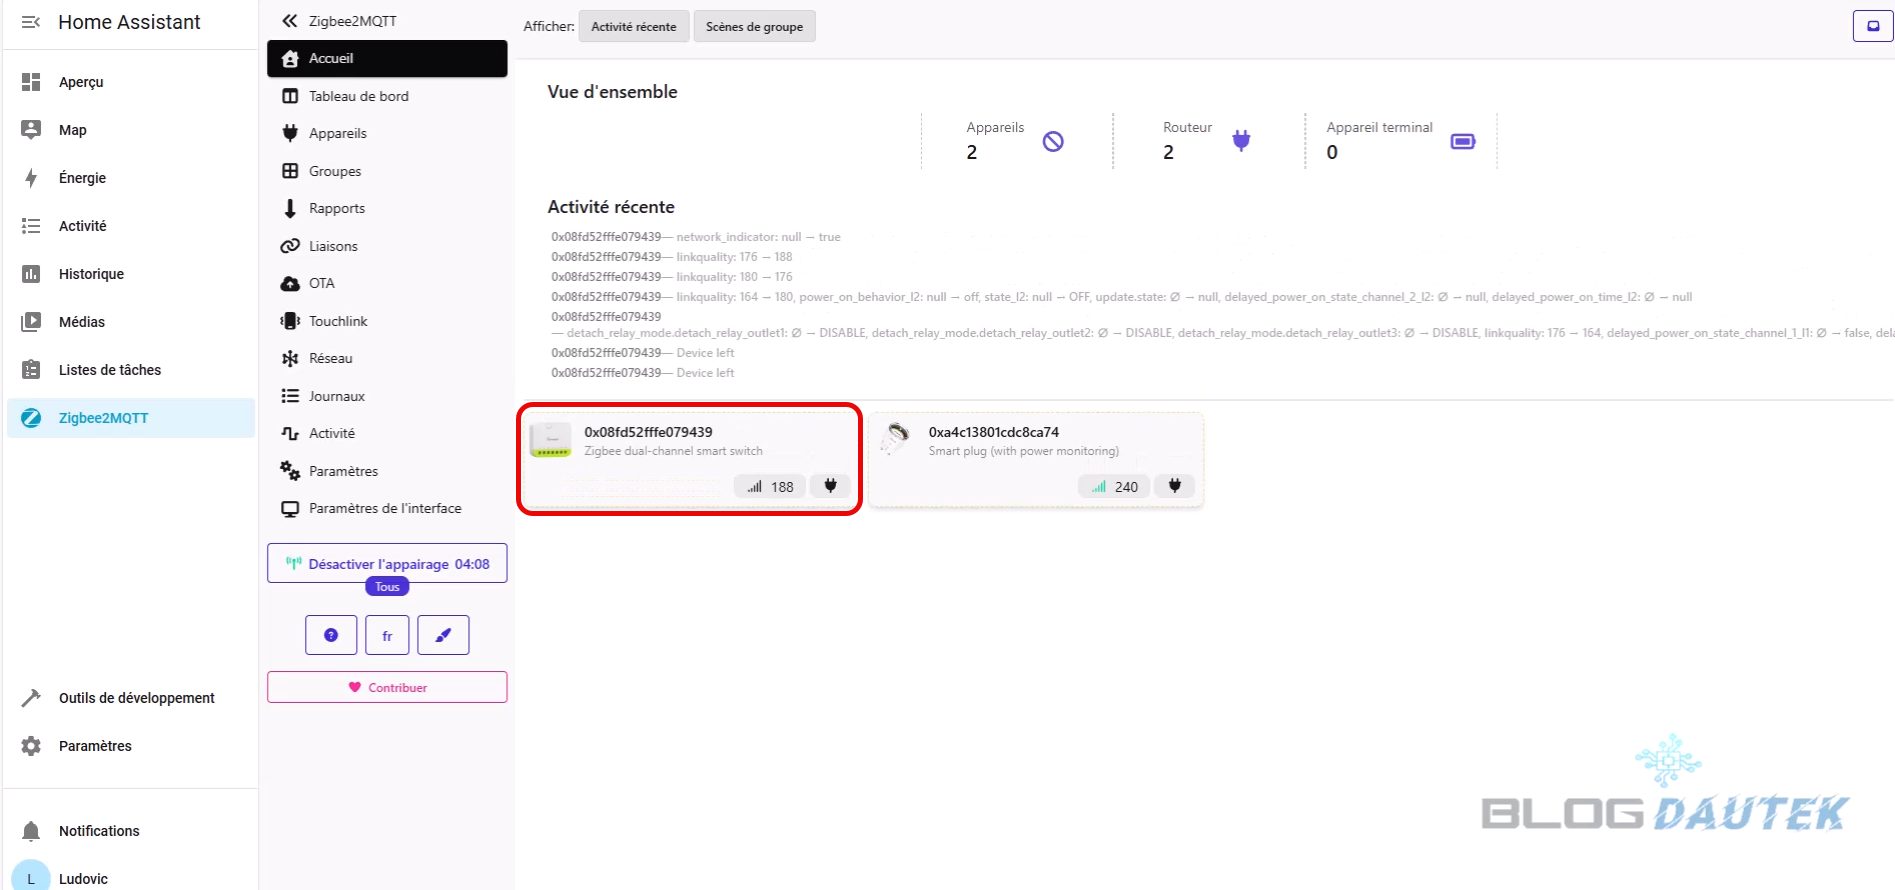Open Notifications bell in sidebar

[32, 831]
